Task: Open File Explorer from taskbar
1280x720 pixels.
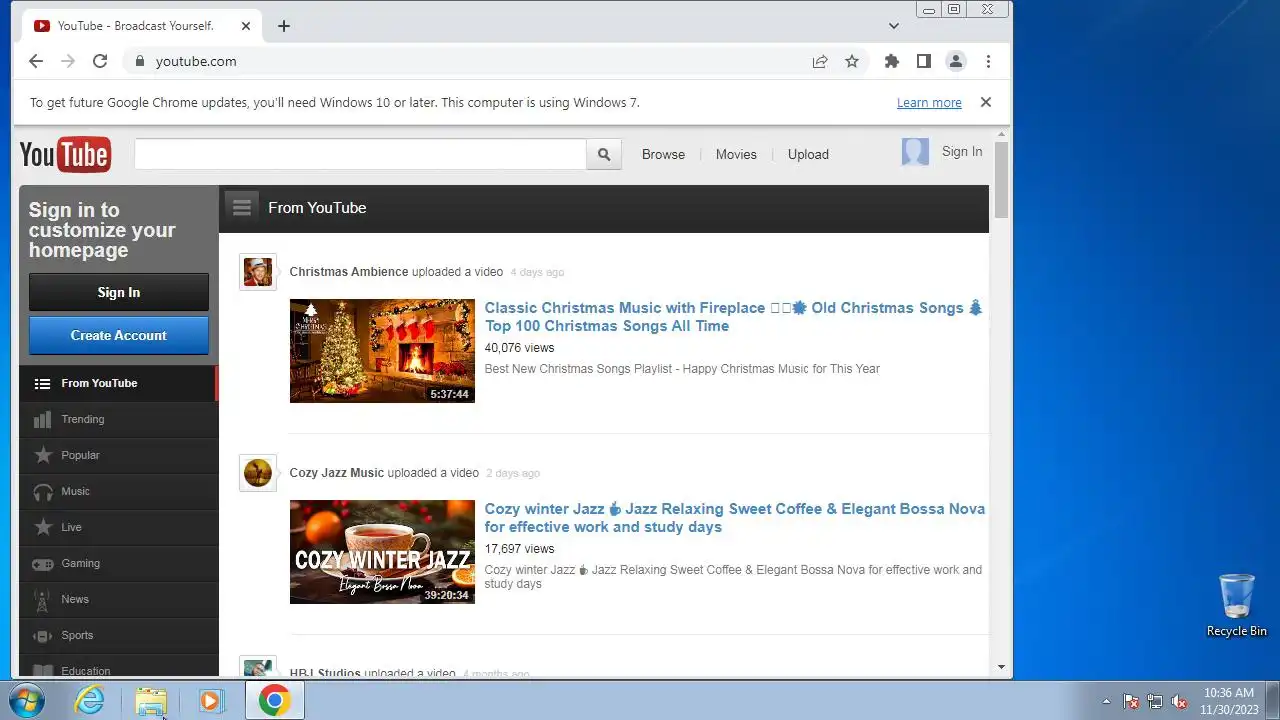Action: point(151,701)
